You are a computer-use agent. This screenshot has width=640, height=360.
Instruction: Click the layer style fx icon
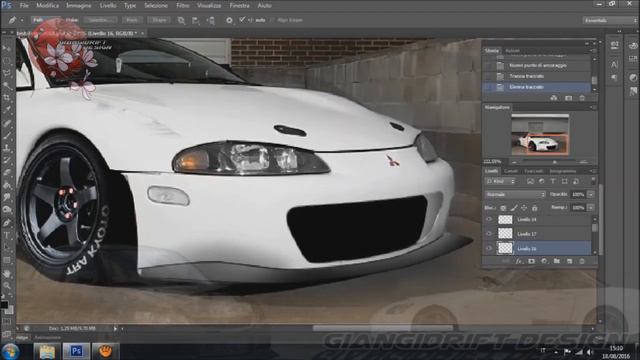(519, 261)
